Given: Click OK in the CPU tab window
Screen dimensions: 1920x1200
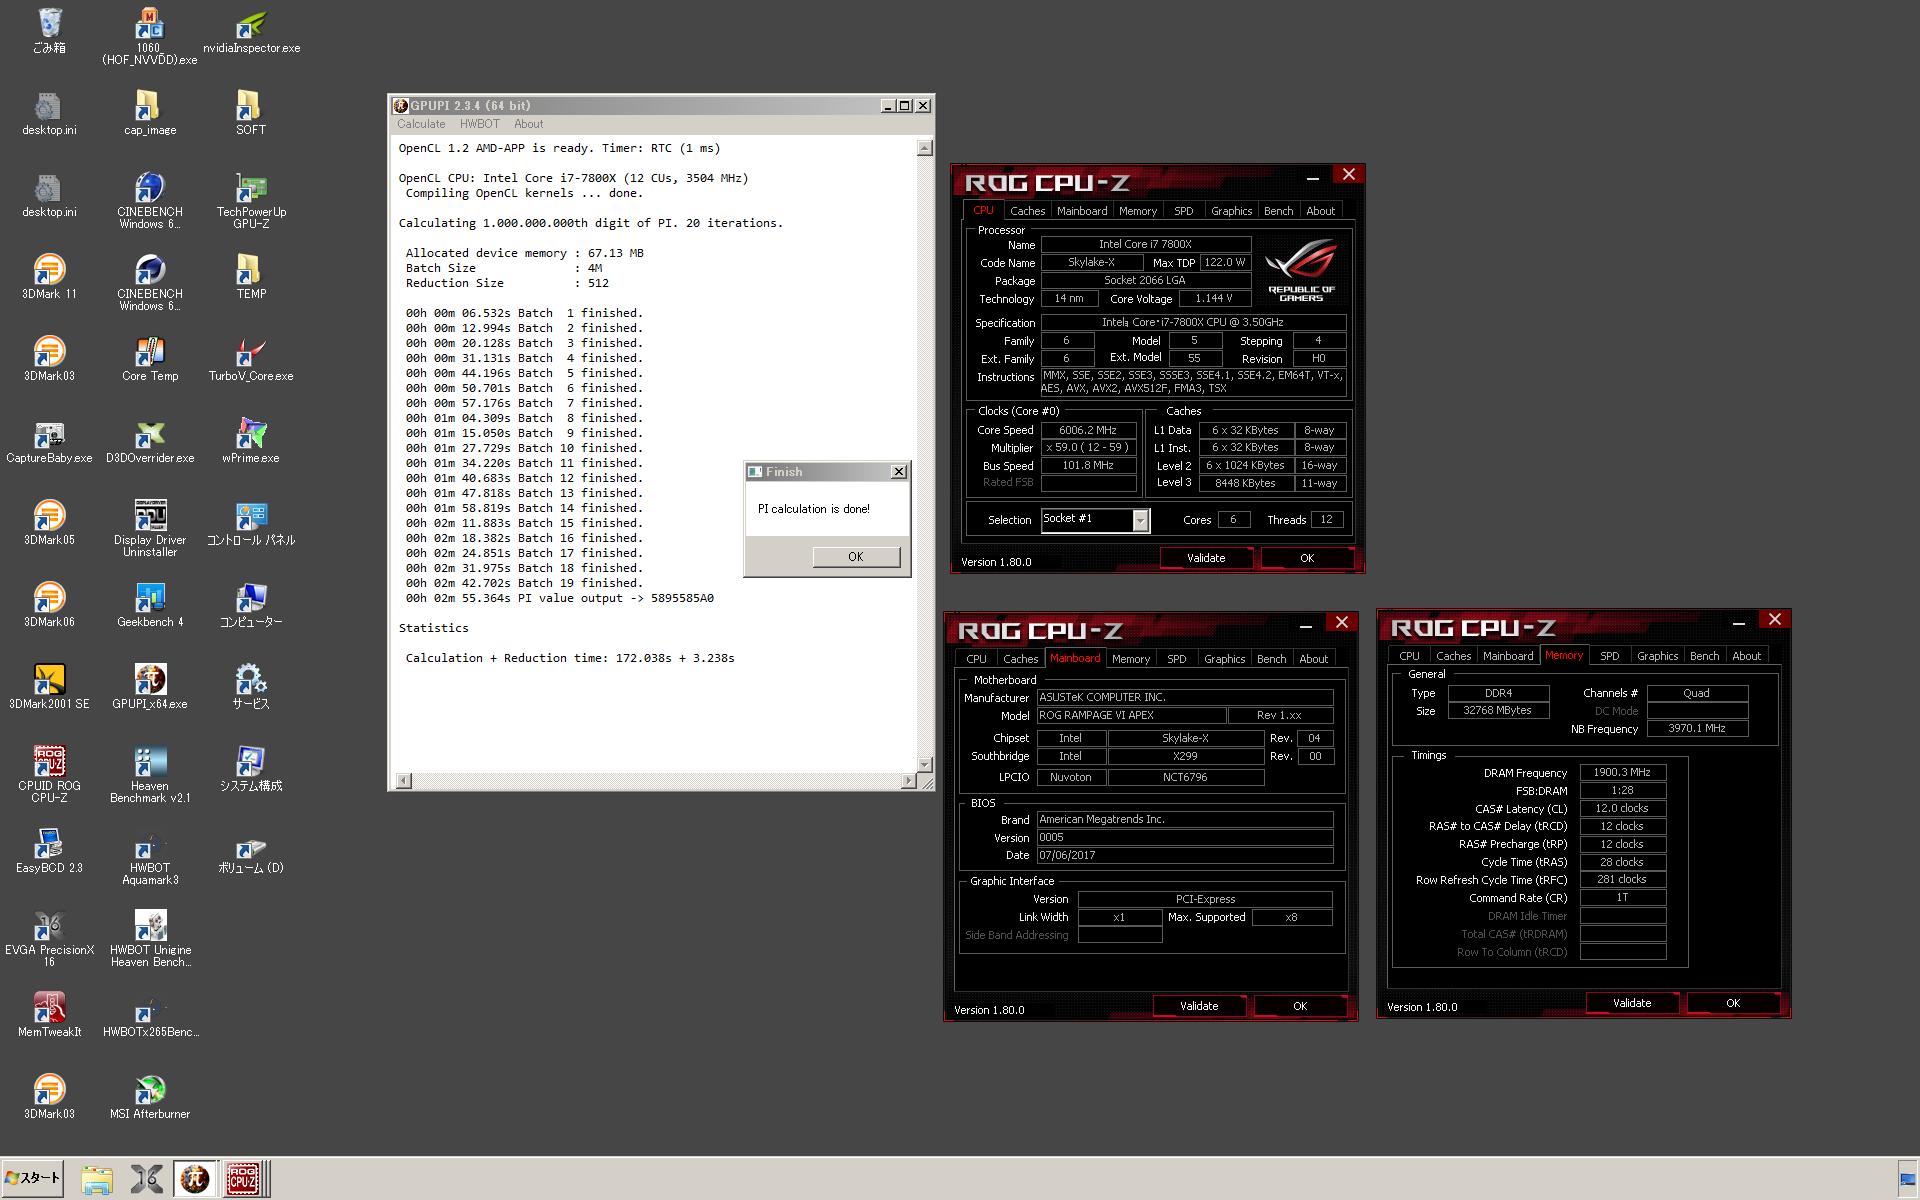Looking at the screenshot, I should point(1307,558).
